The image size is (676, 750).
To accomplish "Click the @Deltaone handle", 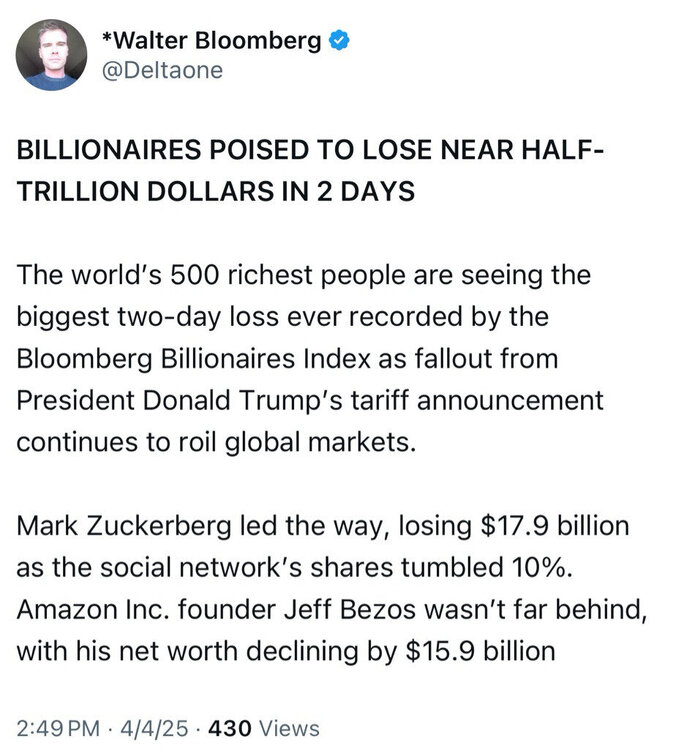I will [x=164, y=70].
